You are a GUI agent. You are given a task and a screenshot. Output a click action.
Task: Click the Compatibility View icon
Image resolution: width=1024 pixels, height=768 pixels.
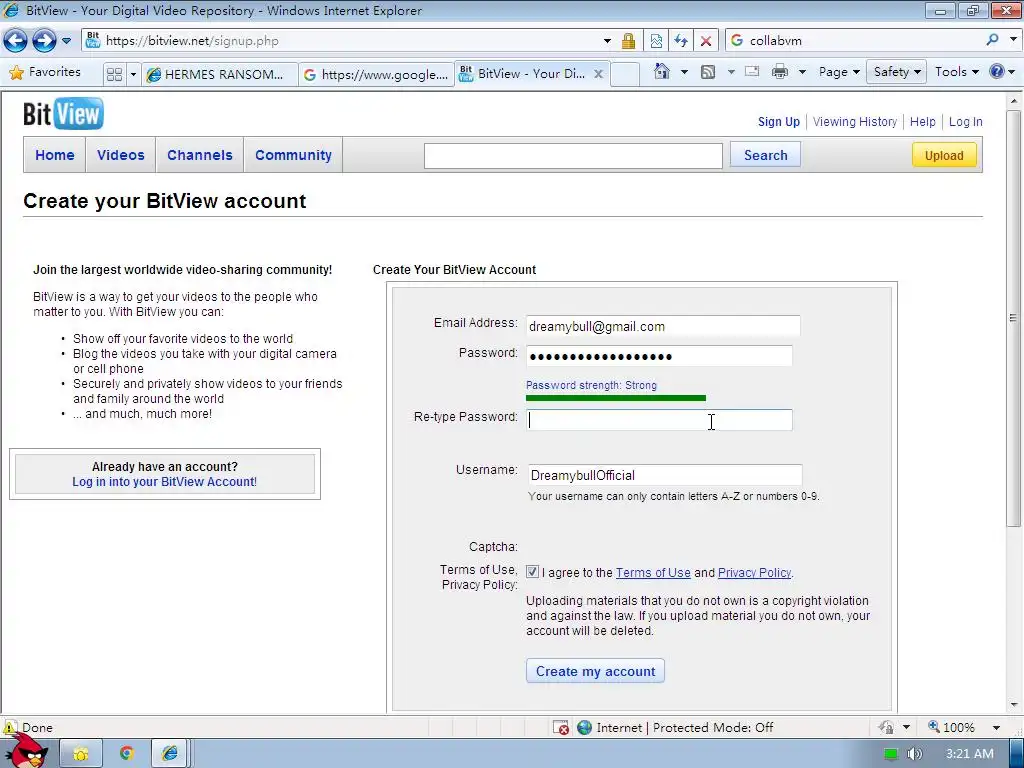pos(656,41)
